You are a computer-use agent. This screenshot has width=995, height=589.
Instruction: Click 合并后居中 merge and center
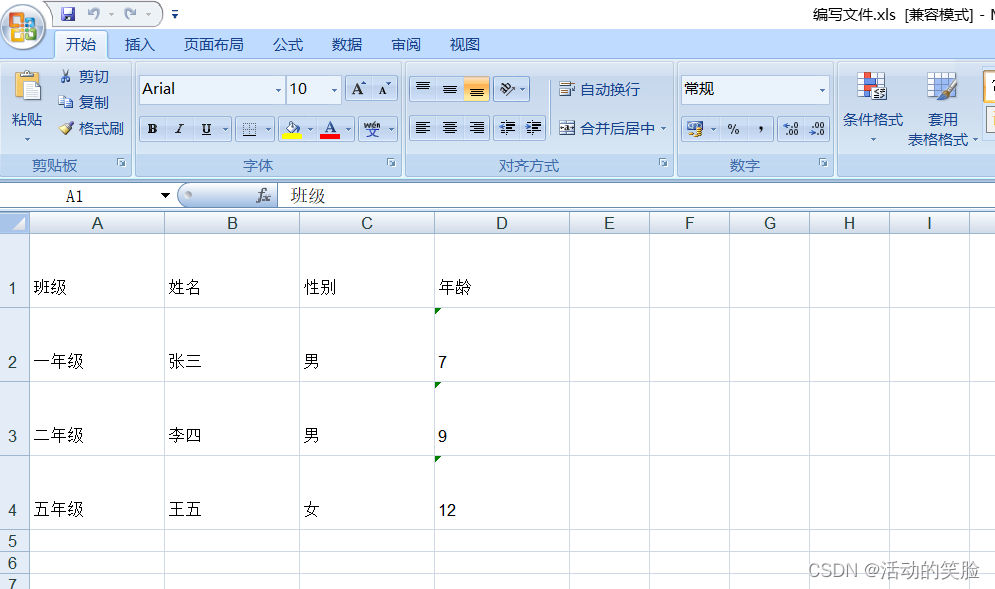point(607,129)
